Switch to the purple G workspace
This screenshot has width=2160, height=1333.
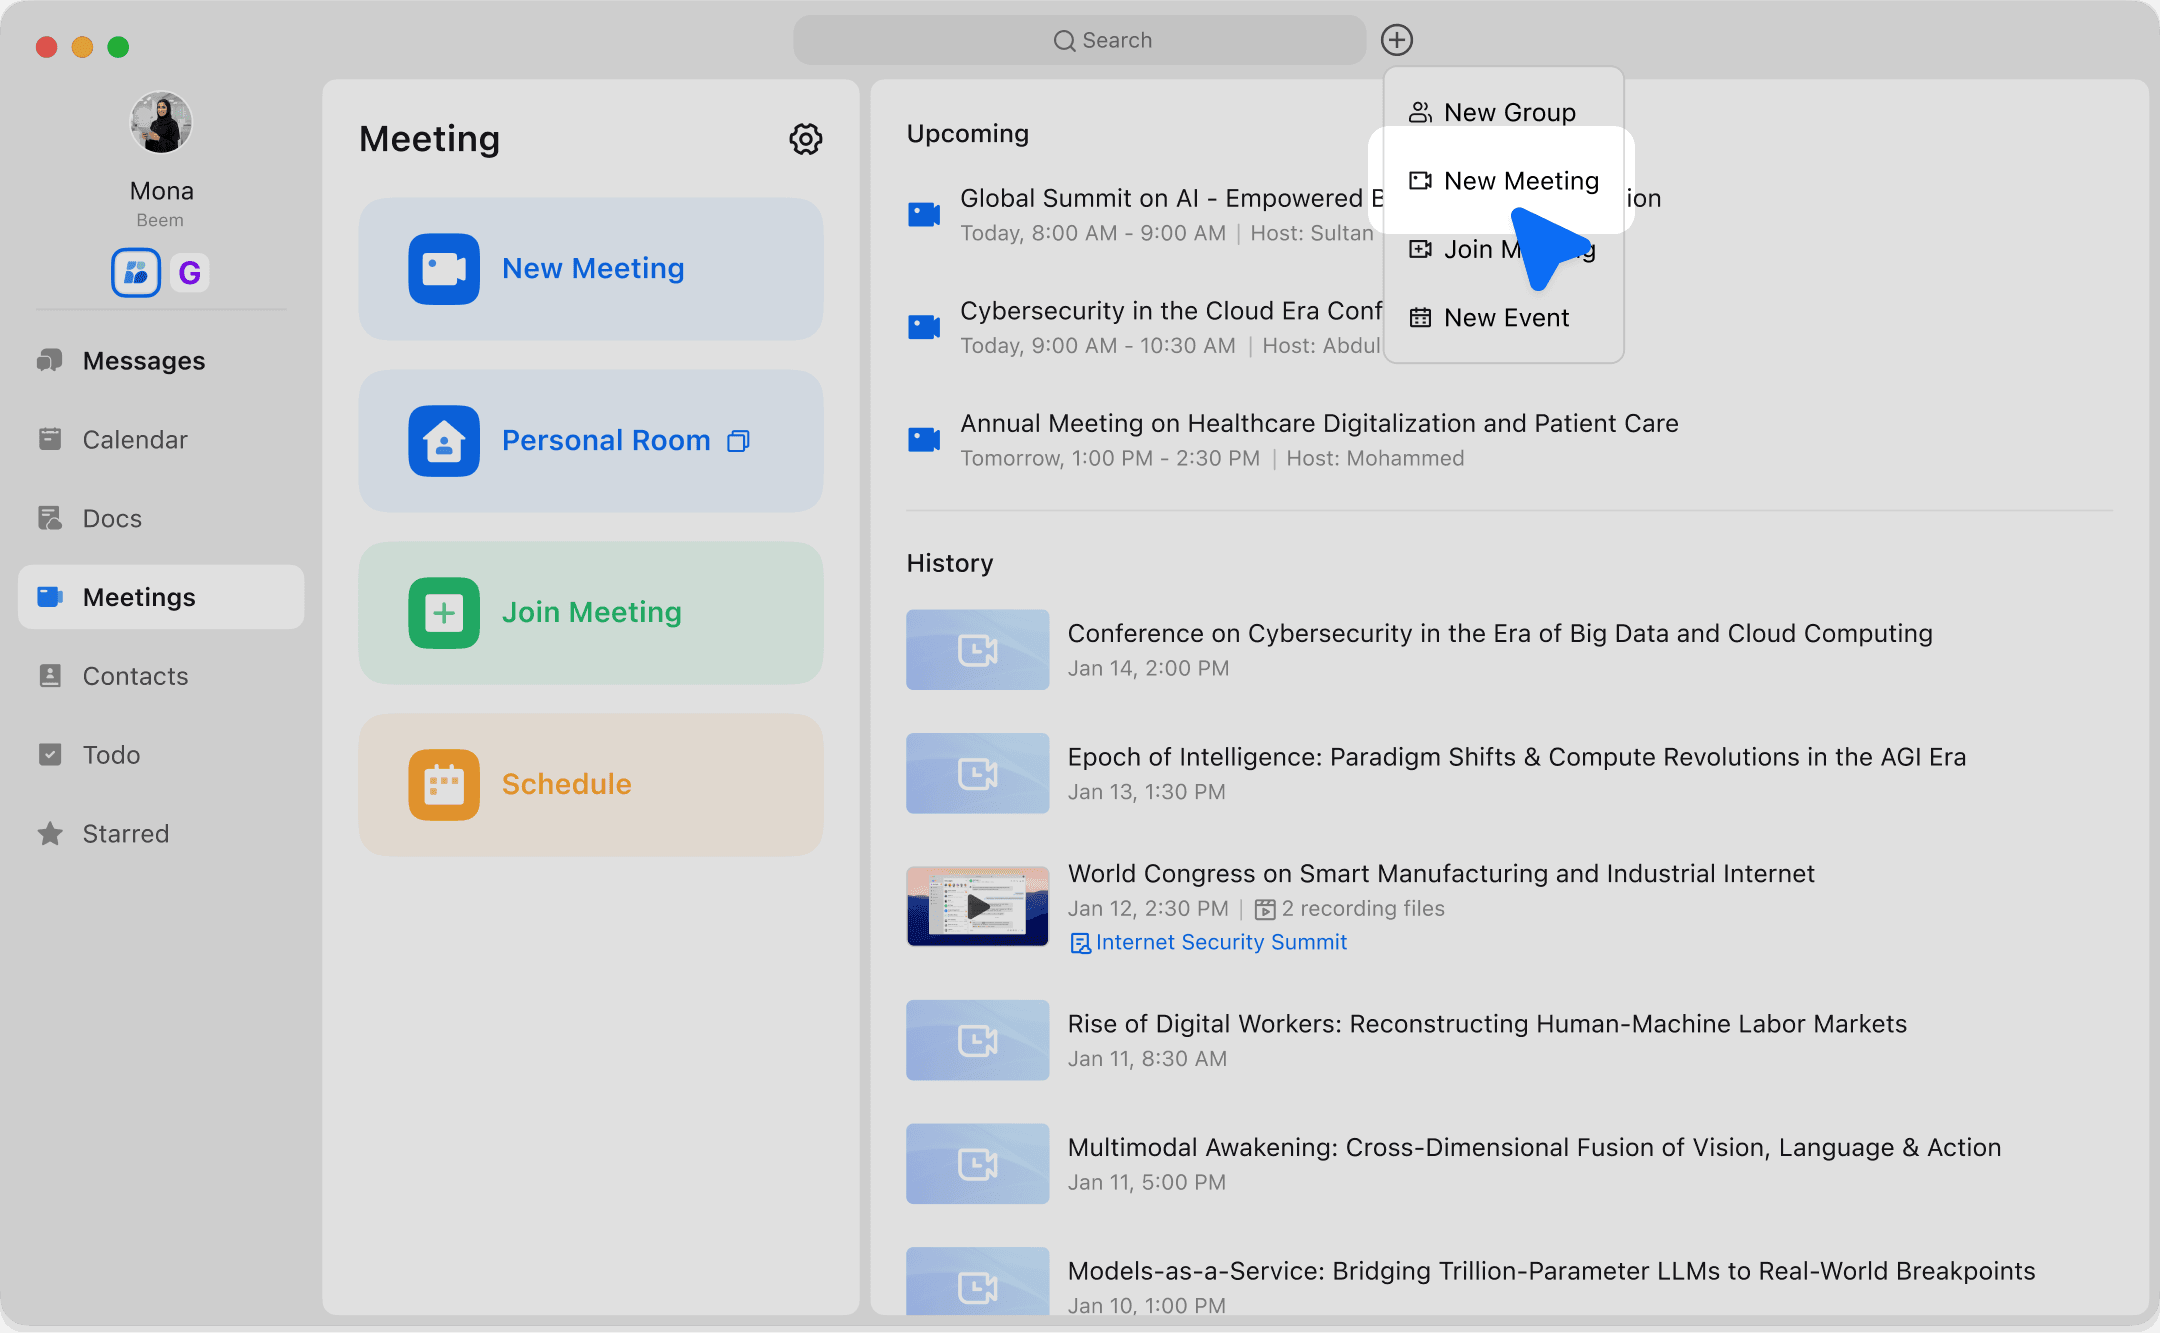[189, 272]
